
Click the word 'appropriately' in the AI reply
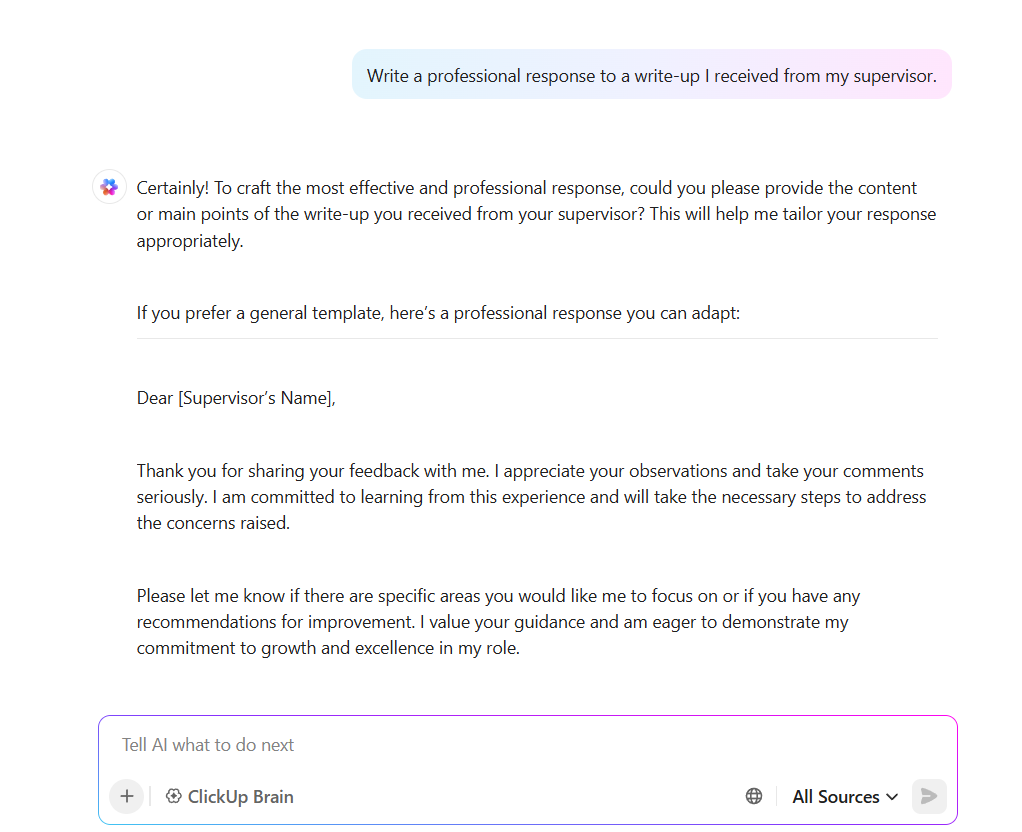[188, 241]
